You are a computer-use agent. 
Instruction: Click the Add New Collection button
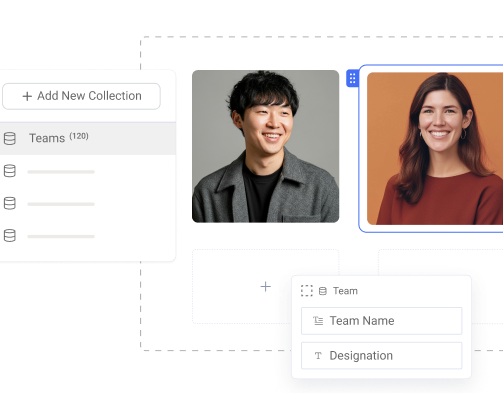click(x=81, y=96)
